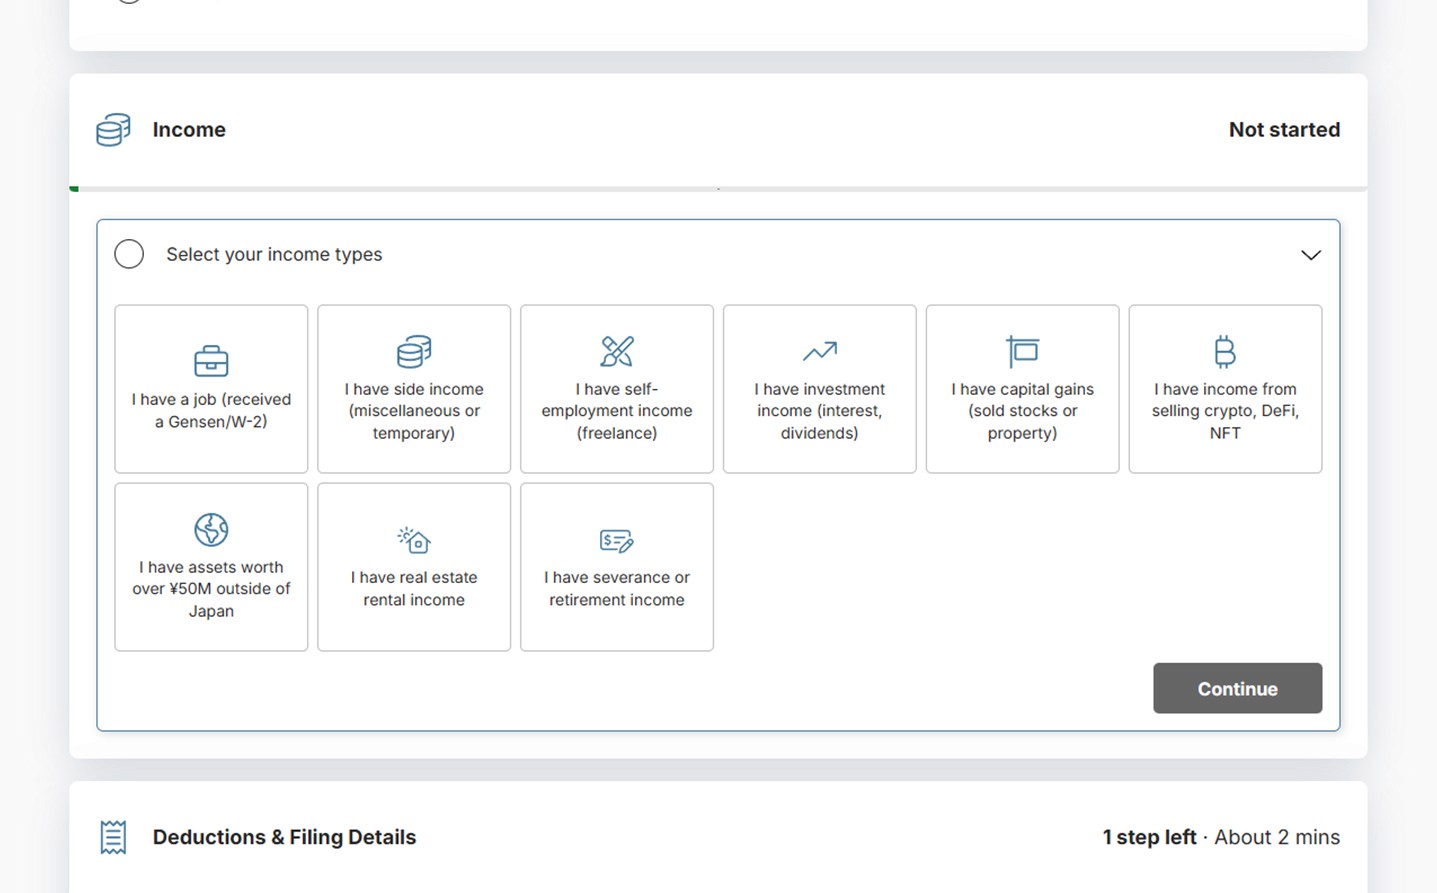Pick 'I have severance or retirement income' card
The image size is (1437, 893).
[x=617, y=567]
